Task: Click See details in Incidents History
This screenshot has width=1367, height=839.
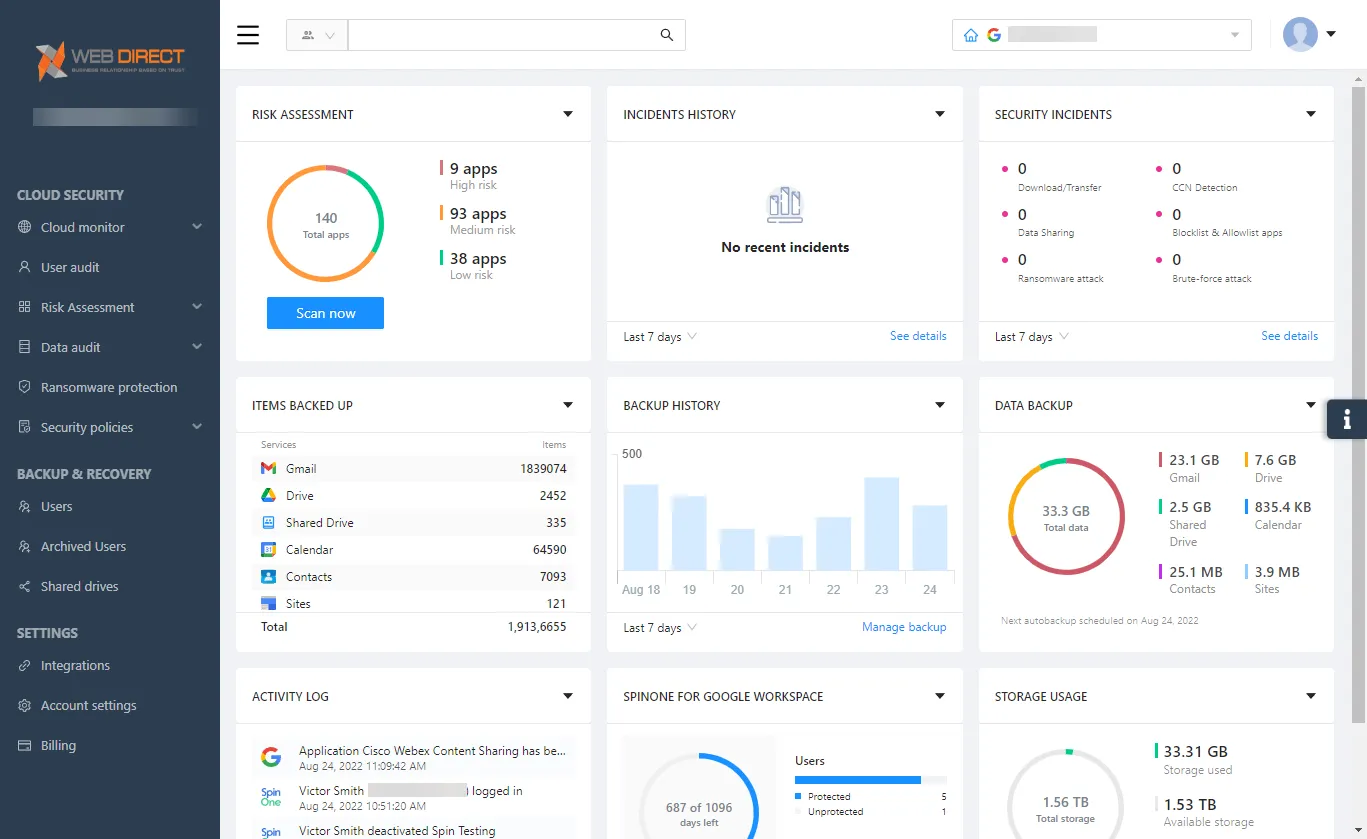Action: coord(918,336)
